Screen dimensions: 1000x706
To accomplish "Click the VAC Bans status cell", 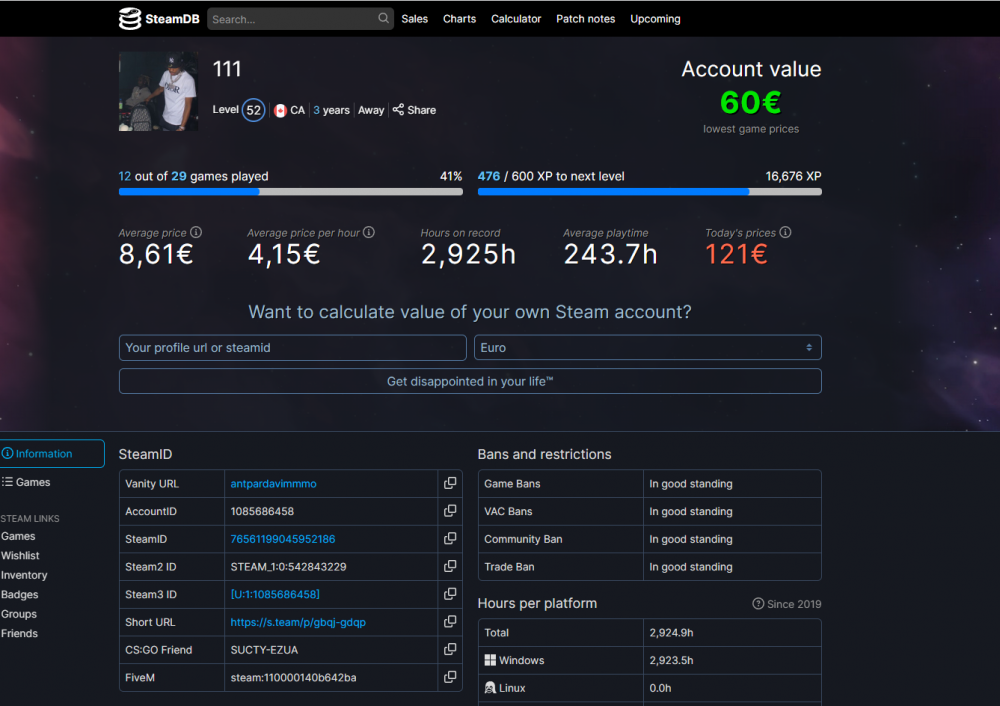I will click(732, 511).
